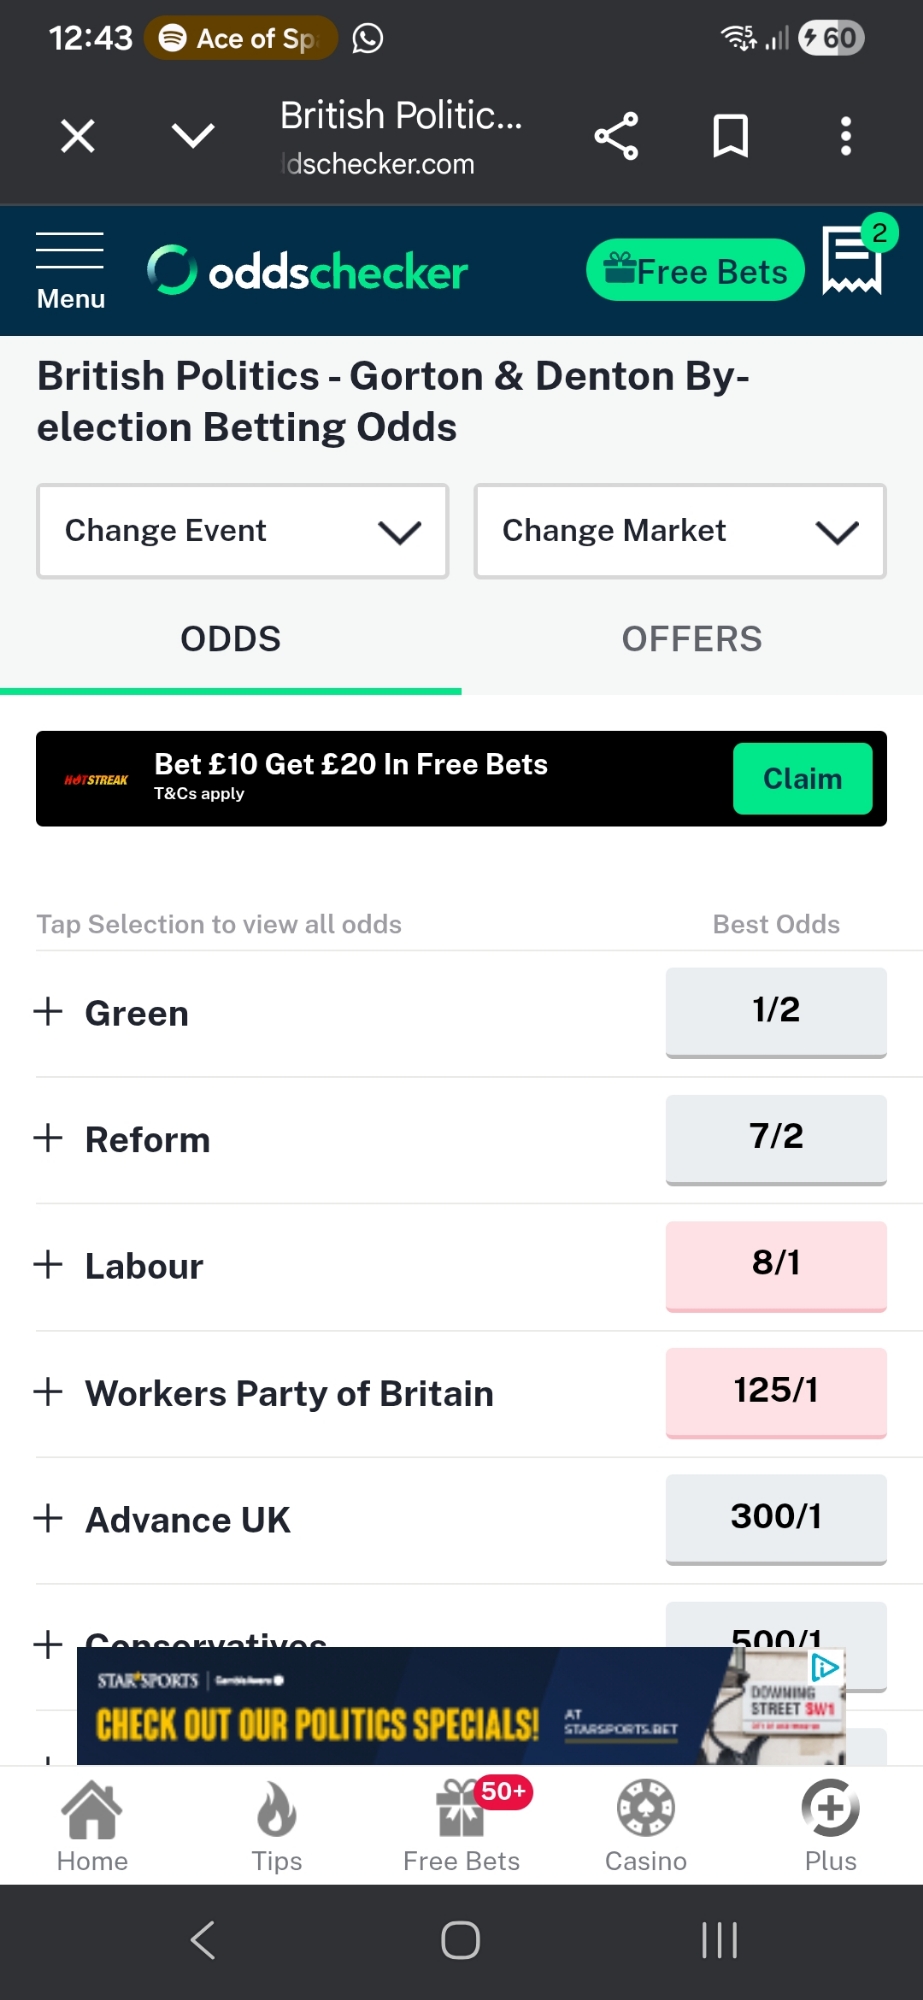Screen dimensions: 923x2000
Task: Bookmark this page with the bookmark icon
Action: coord(730,136)
